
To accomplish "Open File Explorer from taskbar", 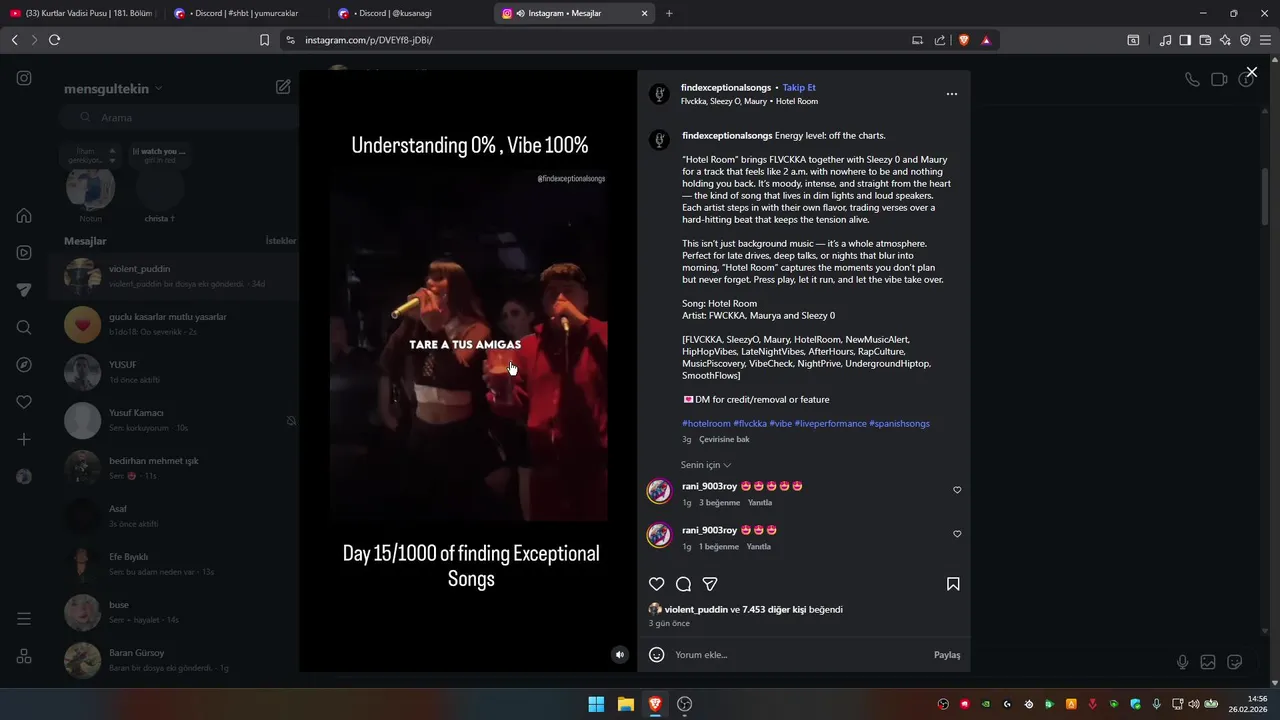I will click(625, 704).
